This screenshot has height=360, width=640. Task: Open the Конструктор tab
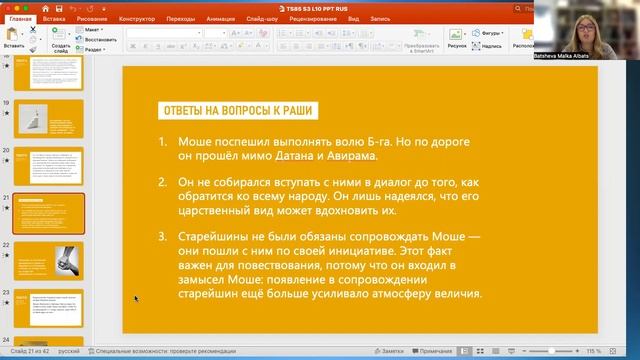[x=137, y=19]
